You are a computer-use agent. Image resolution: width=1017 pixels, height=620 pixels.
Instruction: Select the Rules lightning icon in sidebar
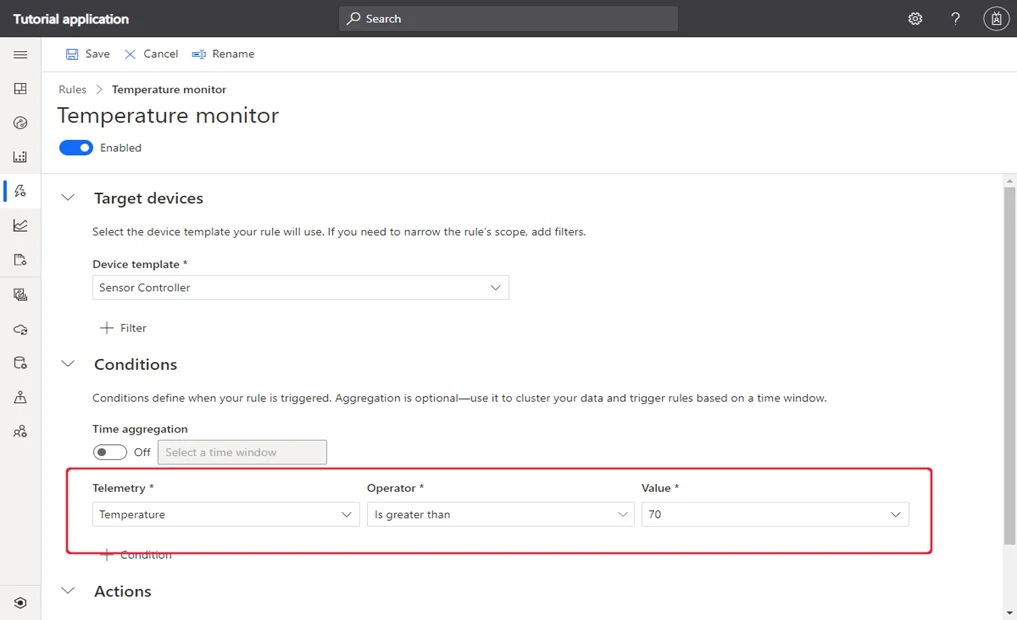(x=20, y=191)
